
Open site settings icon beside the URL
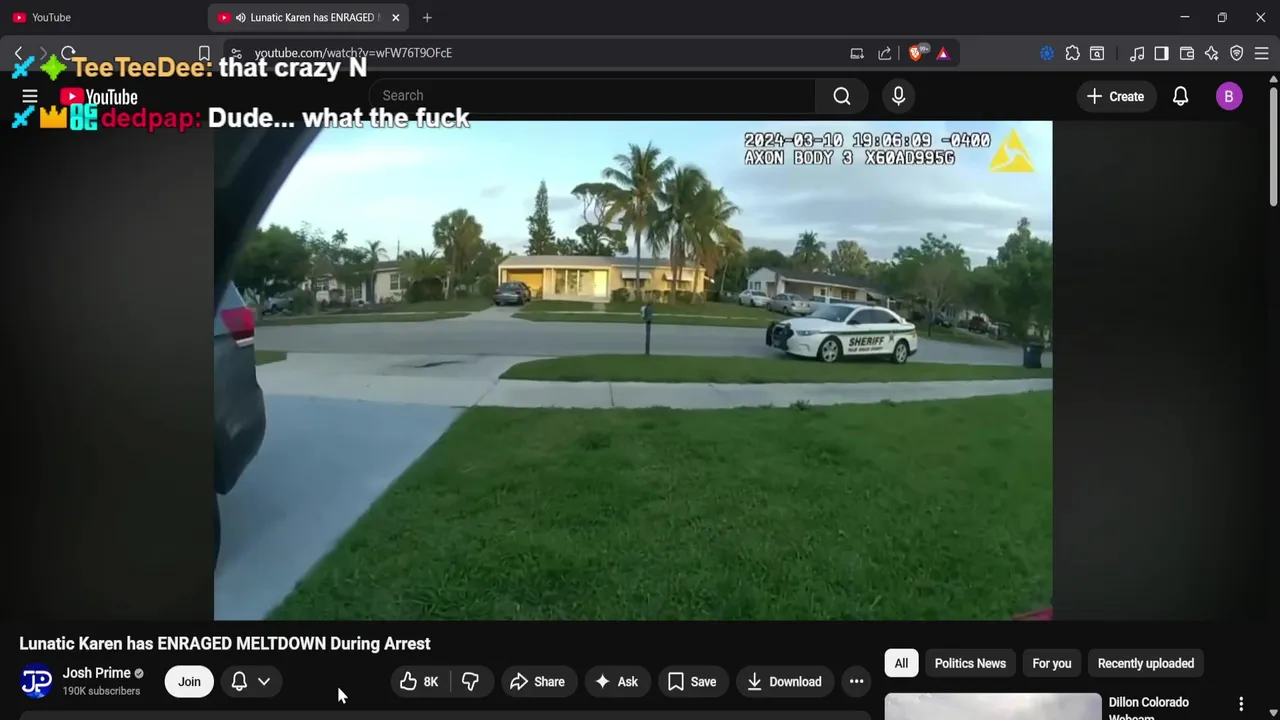point(235,53)
